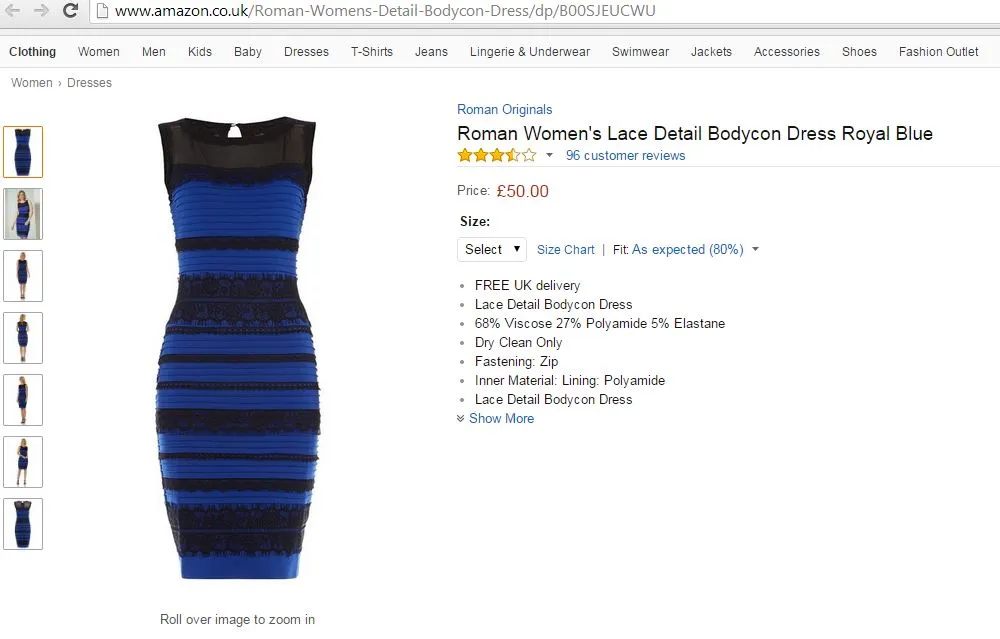Viewport: 1000px width, 639px height.
Task: Select the second thumbnail with model
Action: point(23,214)
